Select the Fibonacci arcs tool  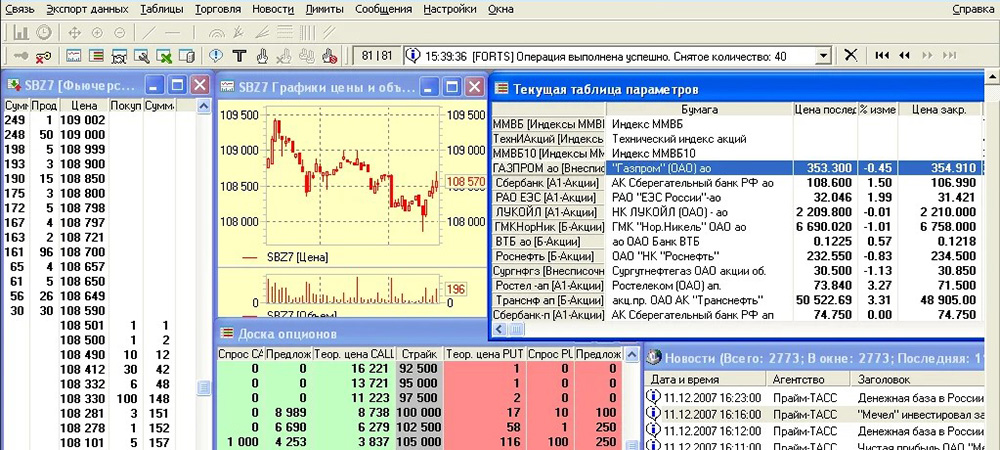[217, 32]
